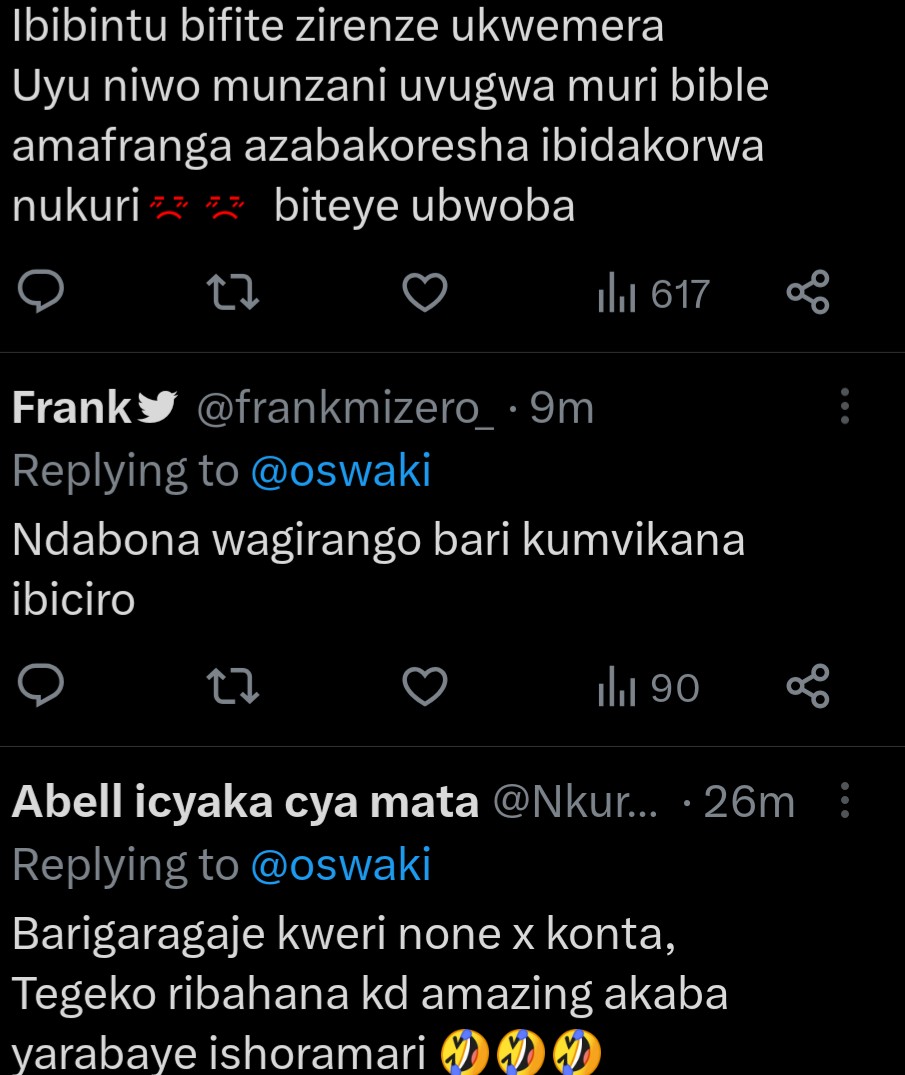This screenshot has height=1075, width=905.
Task: Share Frank's tweet
Action: pyautogui.click(x=808, y=687)
